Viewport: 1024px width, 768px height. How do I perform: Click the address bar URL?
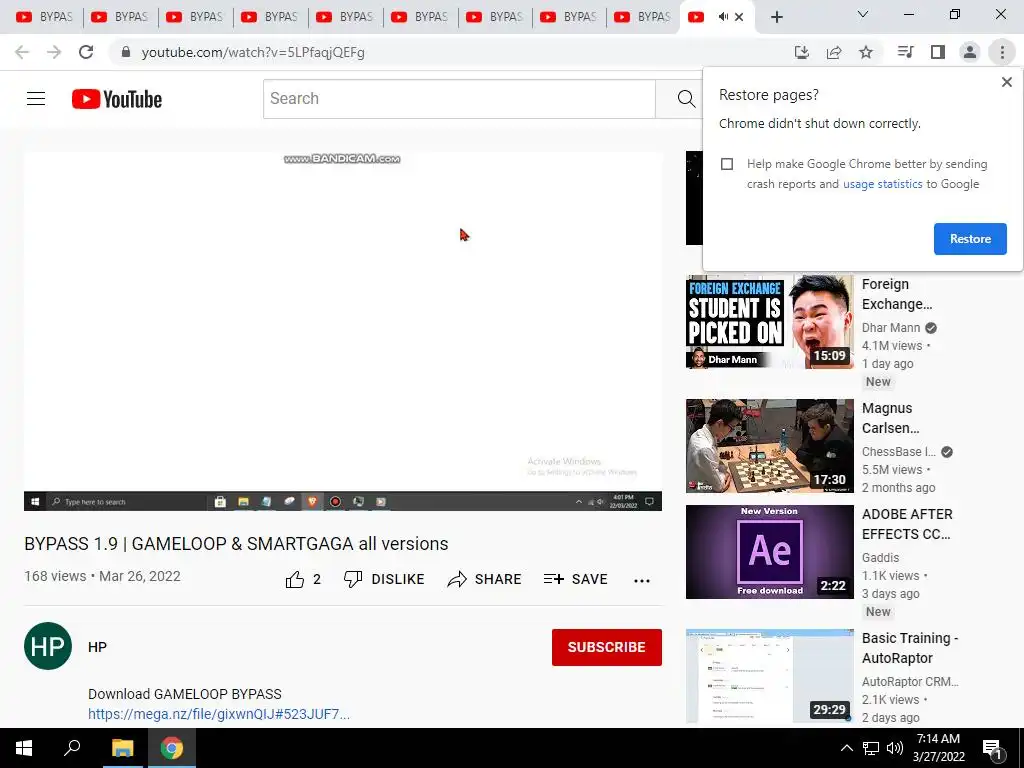click(253, 52)
